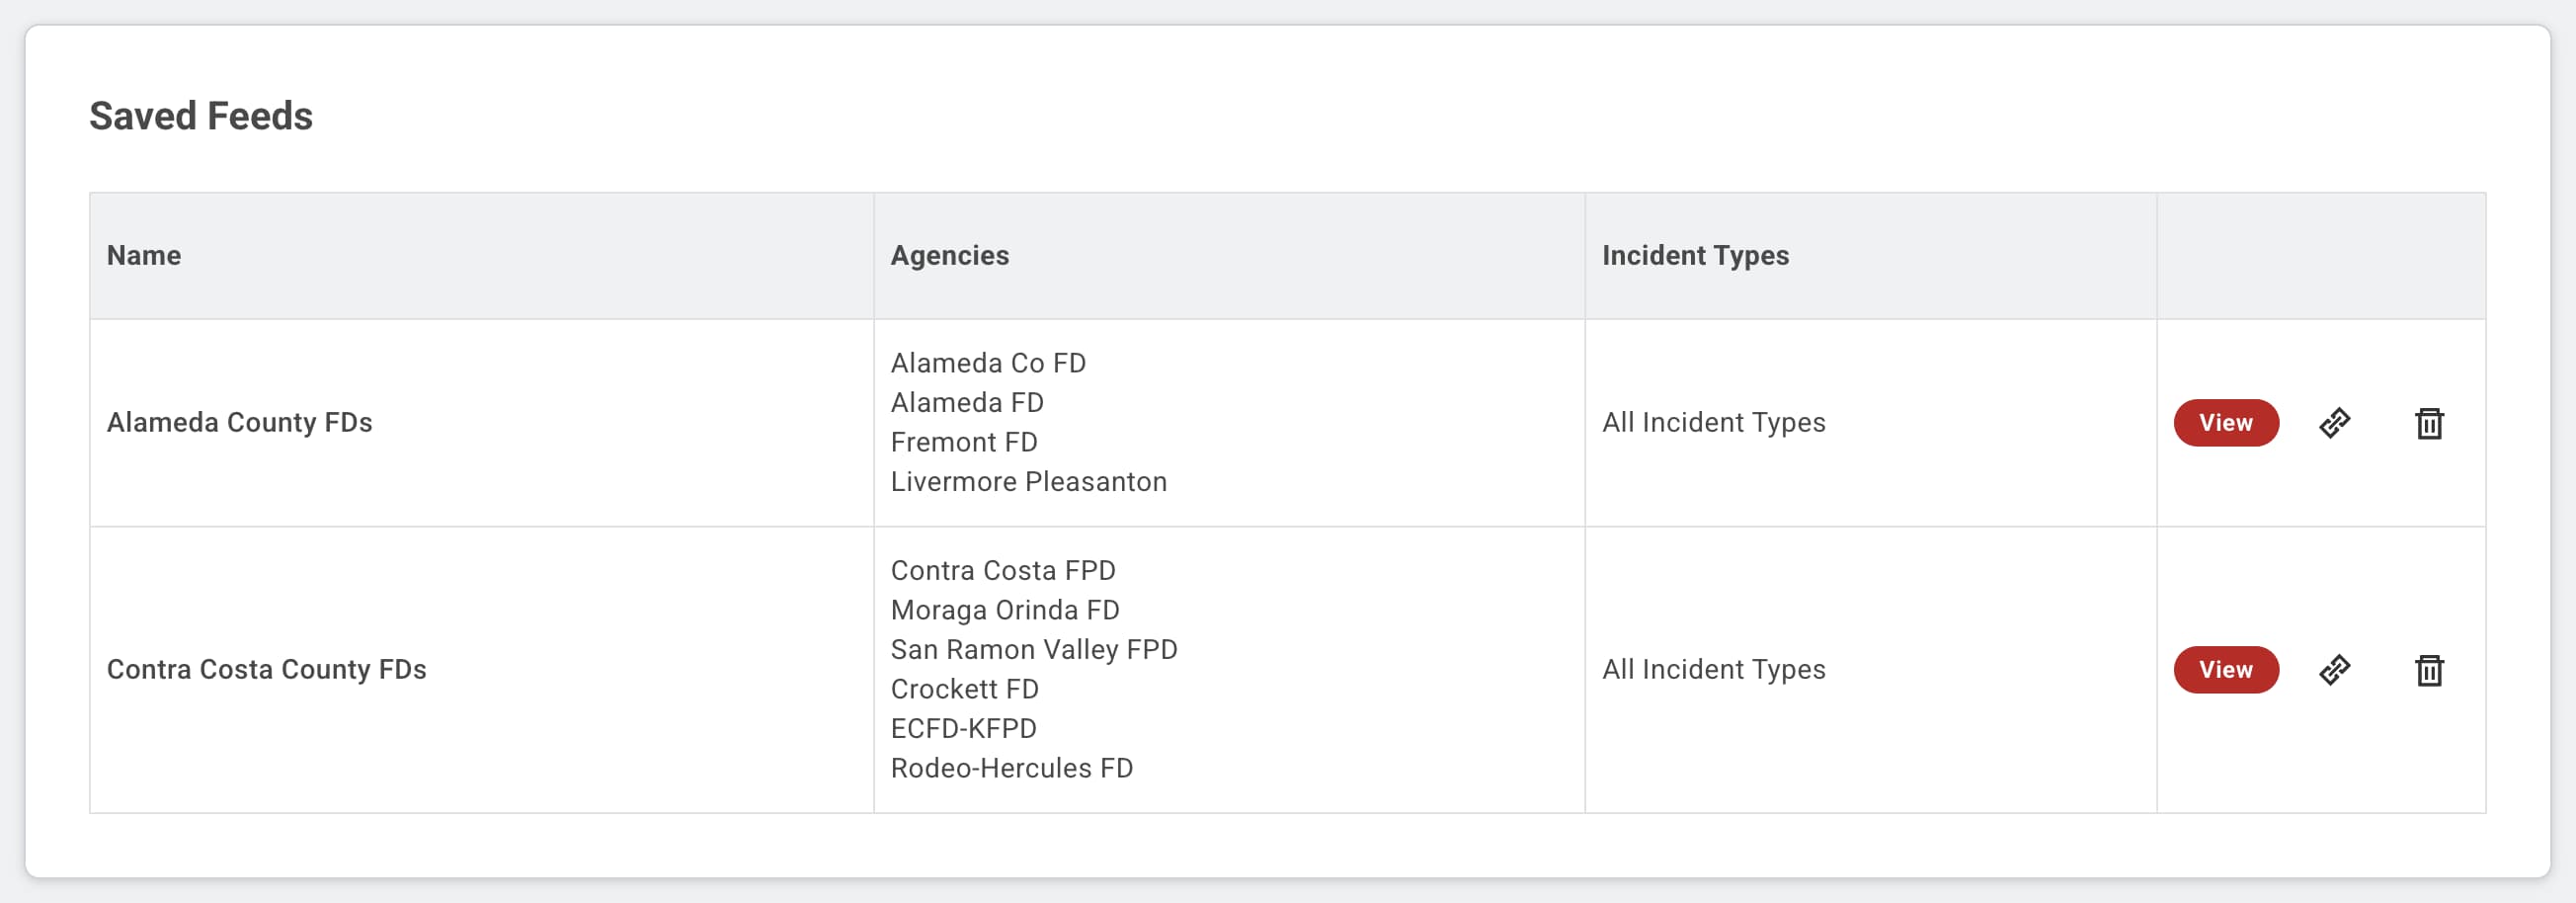The height and width of the screenshot is (903, 2576).
Task: Click the San Ramon Valley FPD agency entry
Action: [1034, 650]
